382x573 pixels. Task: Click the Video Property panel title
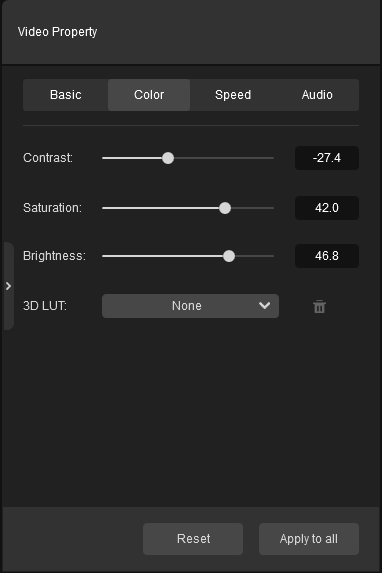coord(57,32)
